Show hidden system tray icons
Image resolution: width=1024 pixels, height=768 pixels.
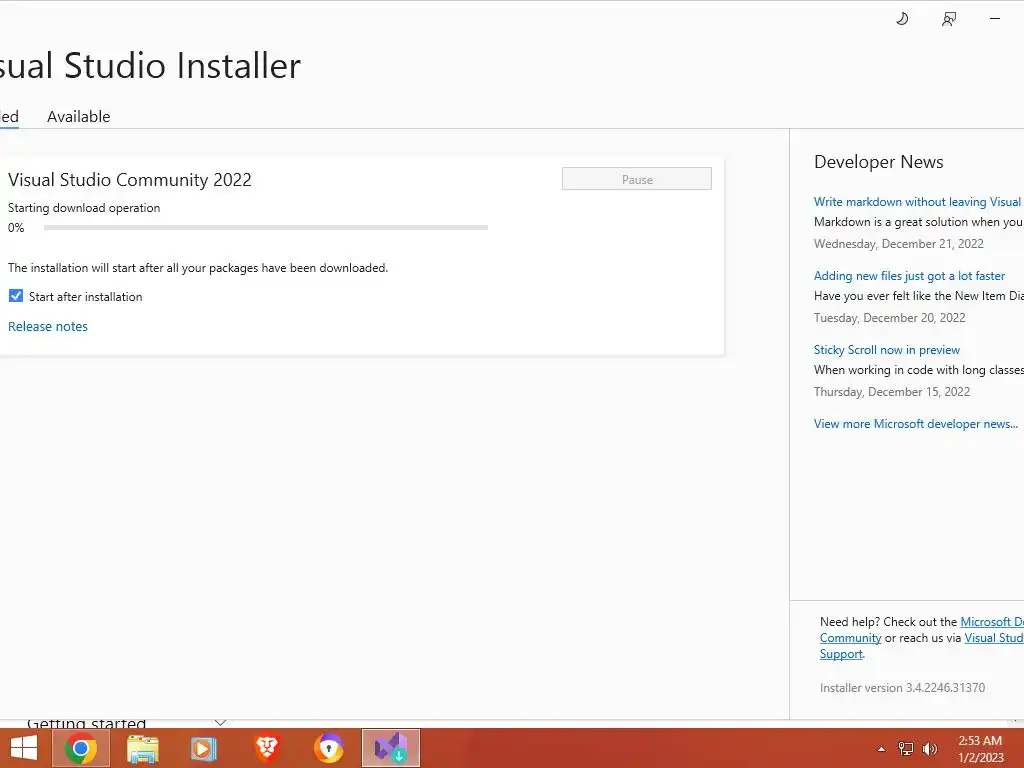click(x=881, y=749)
